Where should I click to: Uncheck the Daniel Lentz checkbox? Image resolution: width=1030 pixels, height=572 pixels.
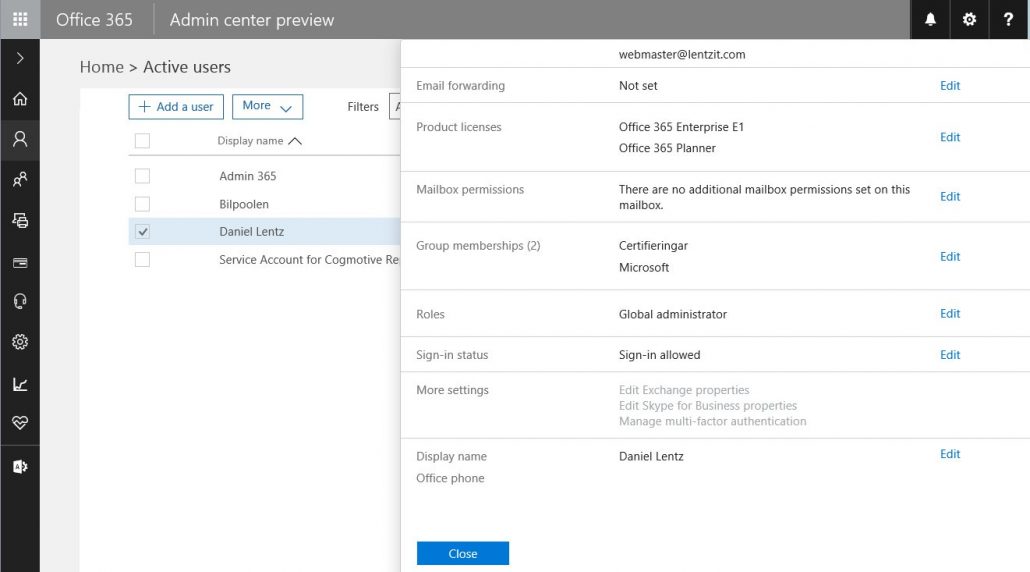pos(142,232)
